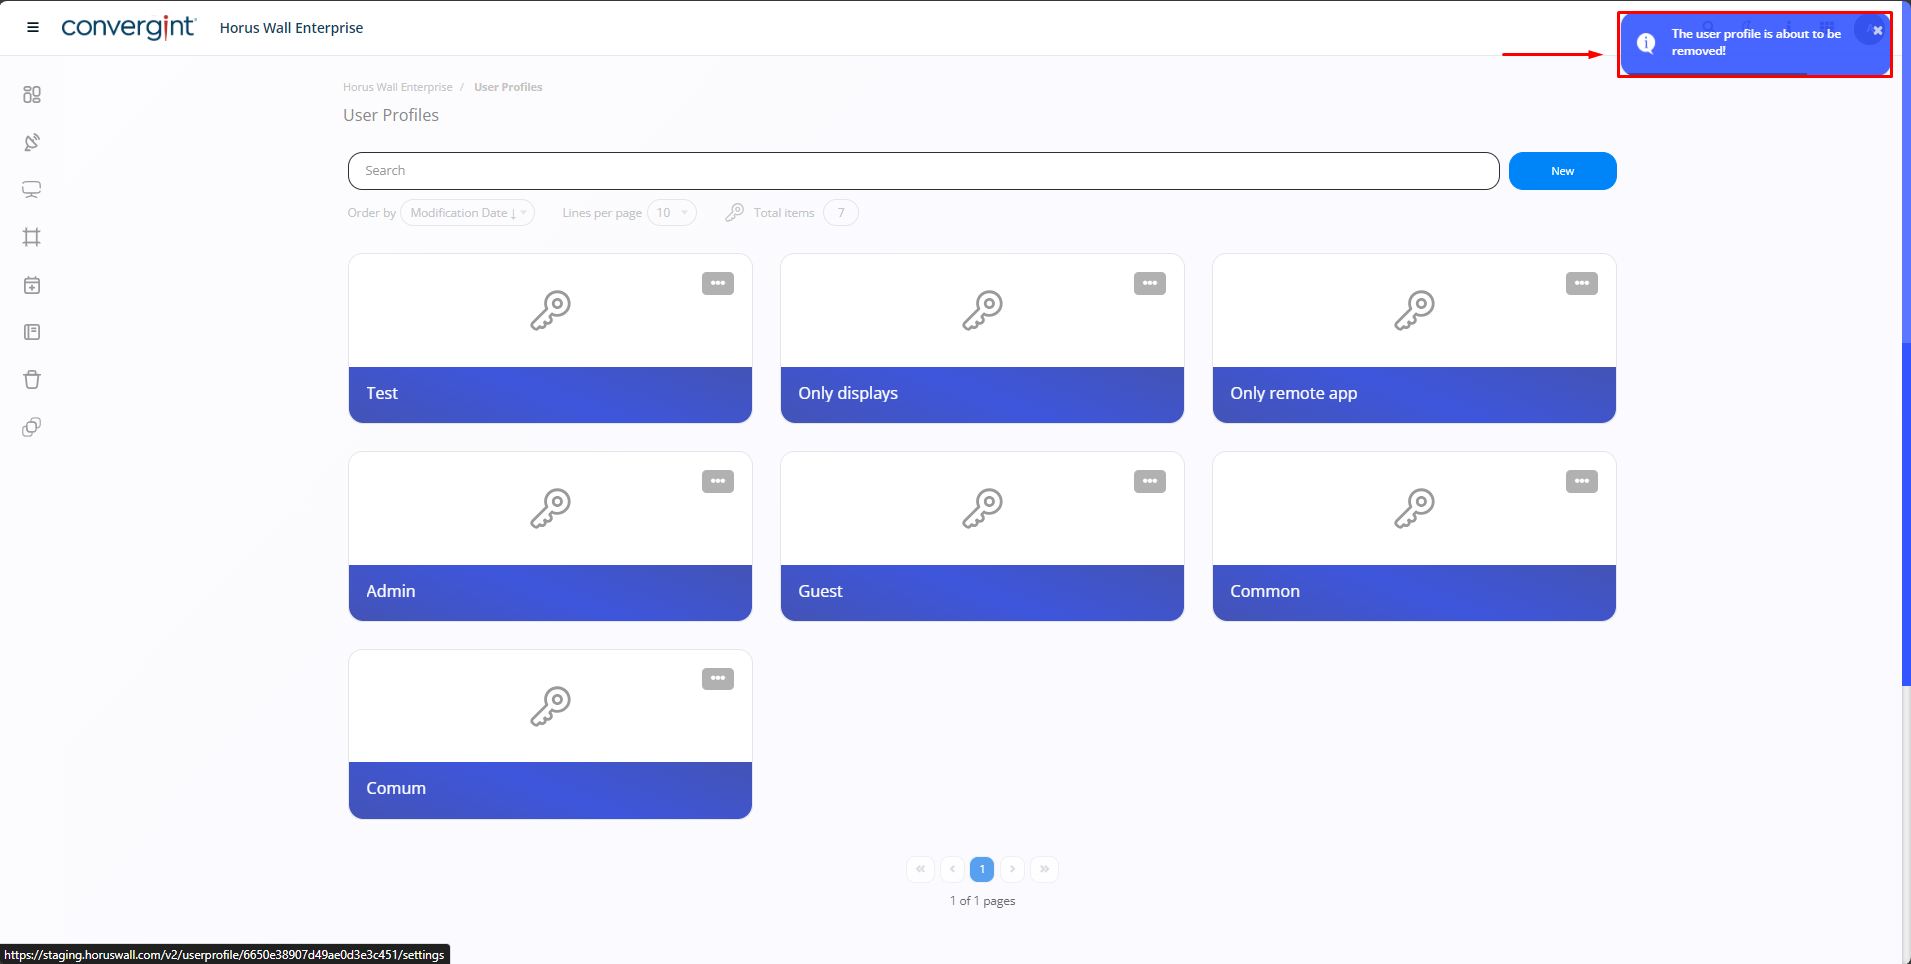Screen dimensions: 1911x964
Task: Select the satellite dish icon in sidebar
Action: pyautogui.click(x=32, y=142)
